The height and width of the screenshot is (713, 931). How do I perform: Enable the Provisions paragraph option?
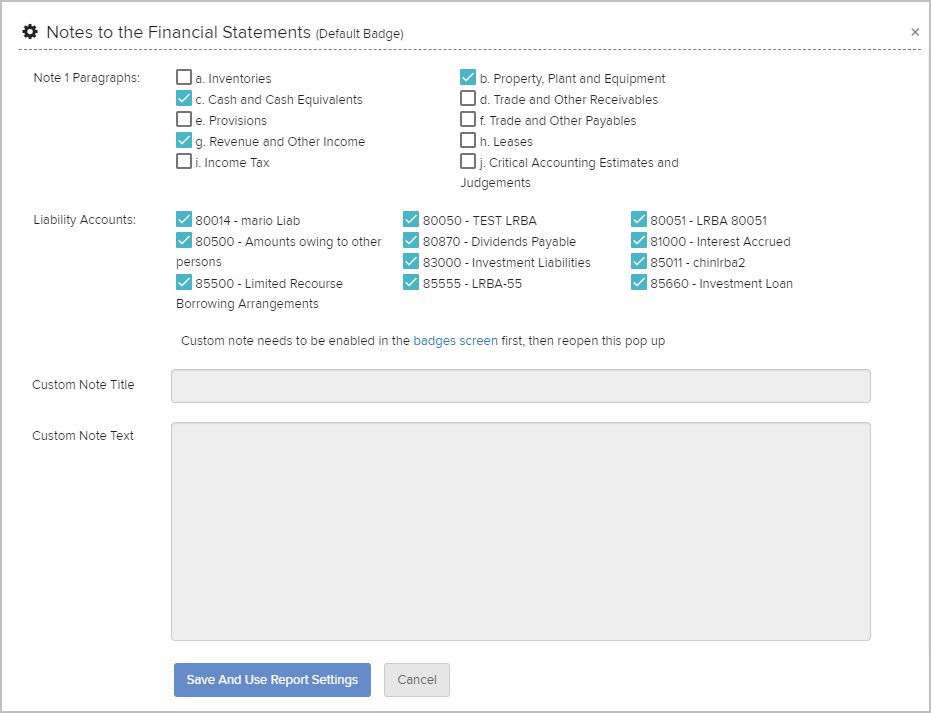[x=184, y=120]
